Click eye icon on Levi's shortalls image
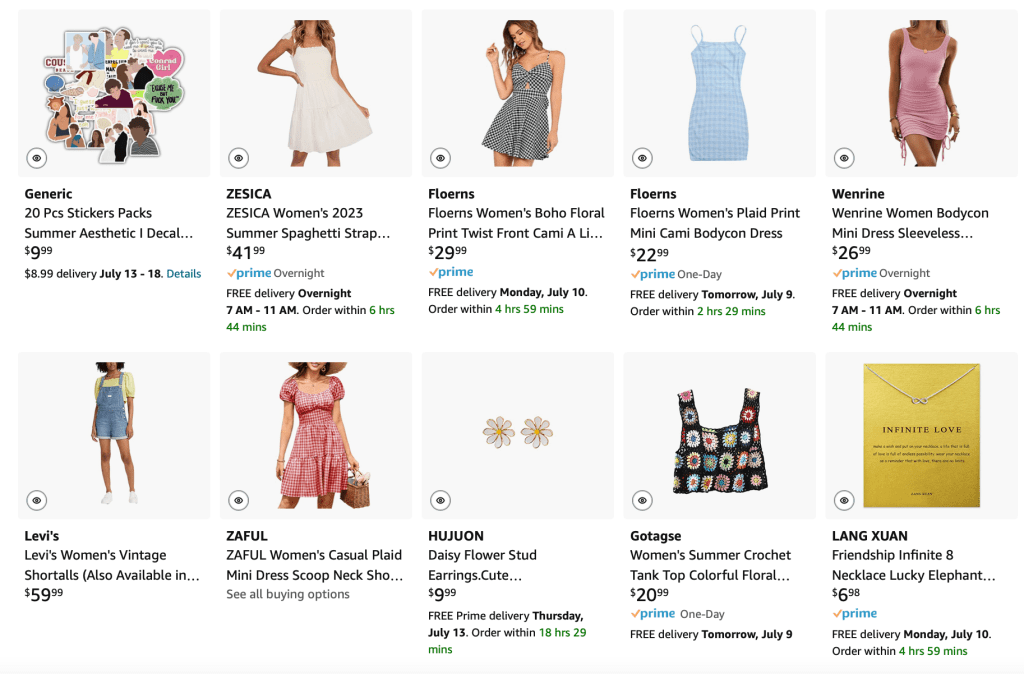The height and width of the screenshot is (674, 1024). coord(36,500)
